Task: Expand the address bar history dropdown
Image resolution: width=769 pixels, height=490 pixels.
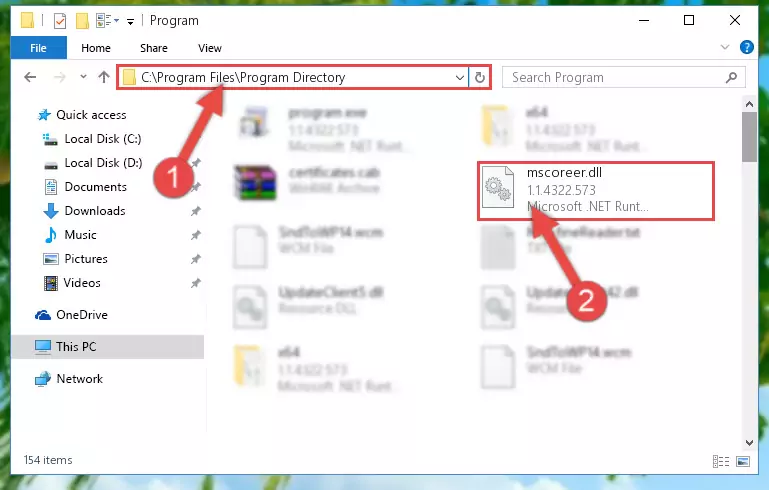Action: click(460, 77)
